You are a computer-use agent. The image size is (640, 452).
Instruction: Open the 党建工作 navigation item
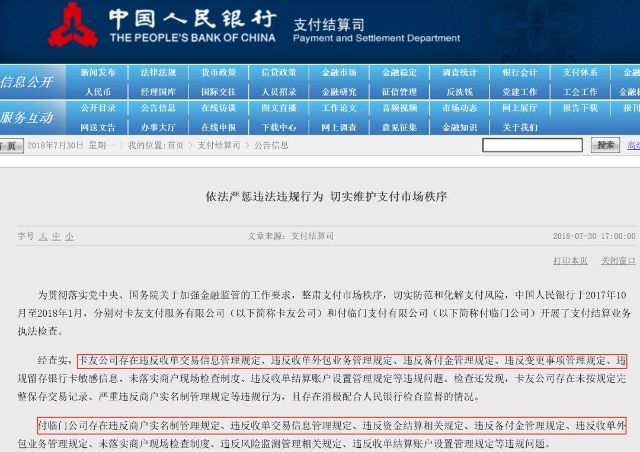[520, 92]
